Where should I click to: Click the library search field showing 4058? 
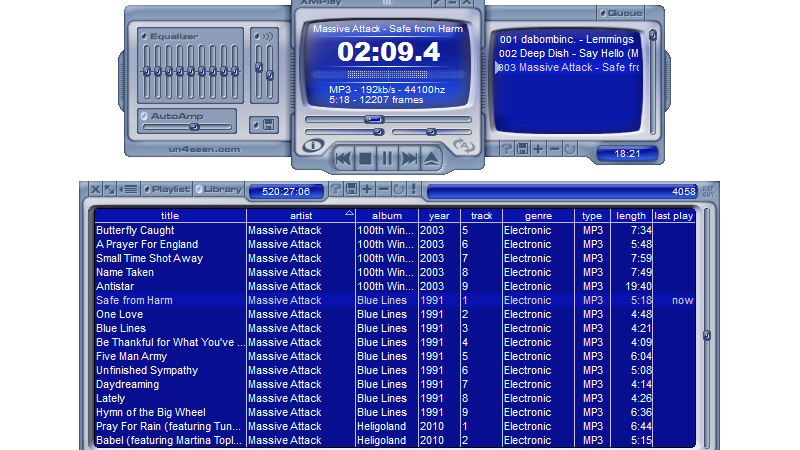(x=562, y=191)
